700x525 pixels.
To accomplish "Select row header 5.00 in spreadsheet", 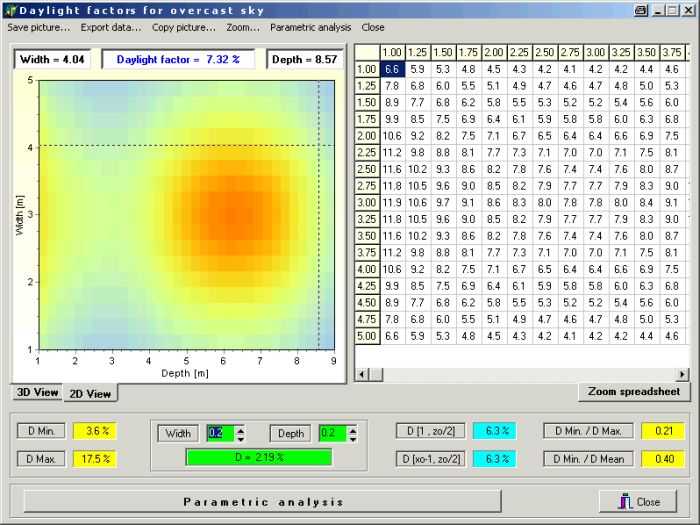I will click(367, 336).
